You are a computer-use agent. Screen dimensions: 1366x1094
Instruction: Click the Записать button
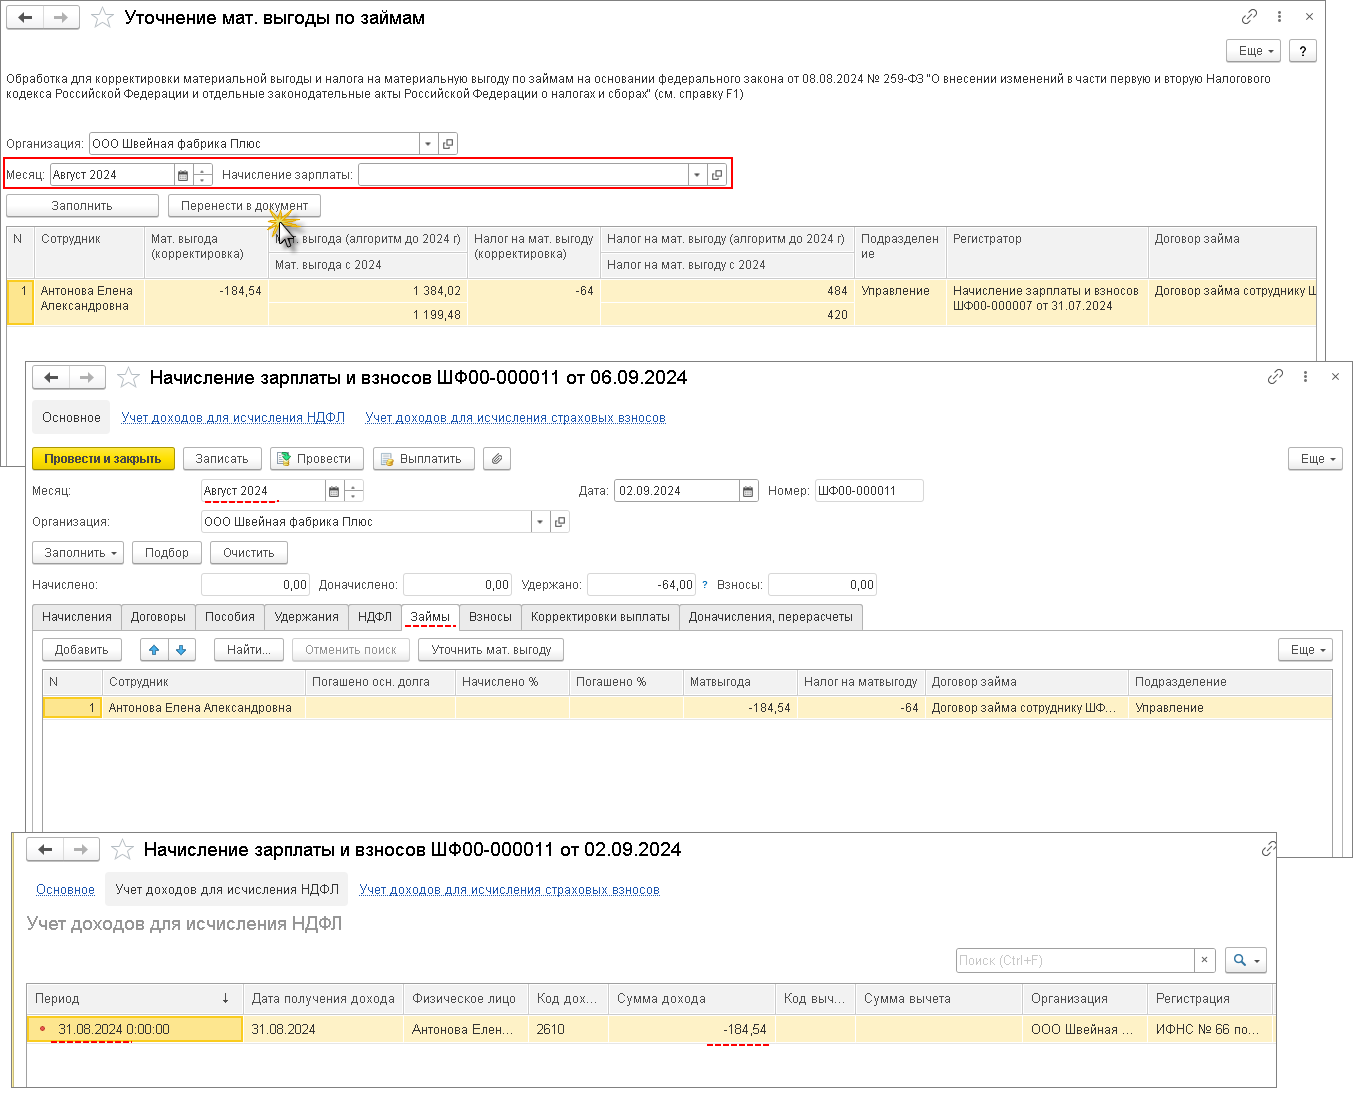click(x=222, y=459)
